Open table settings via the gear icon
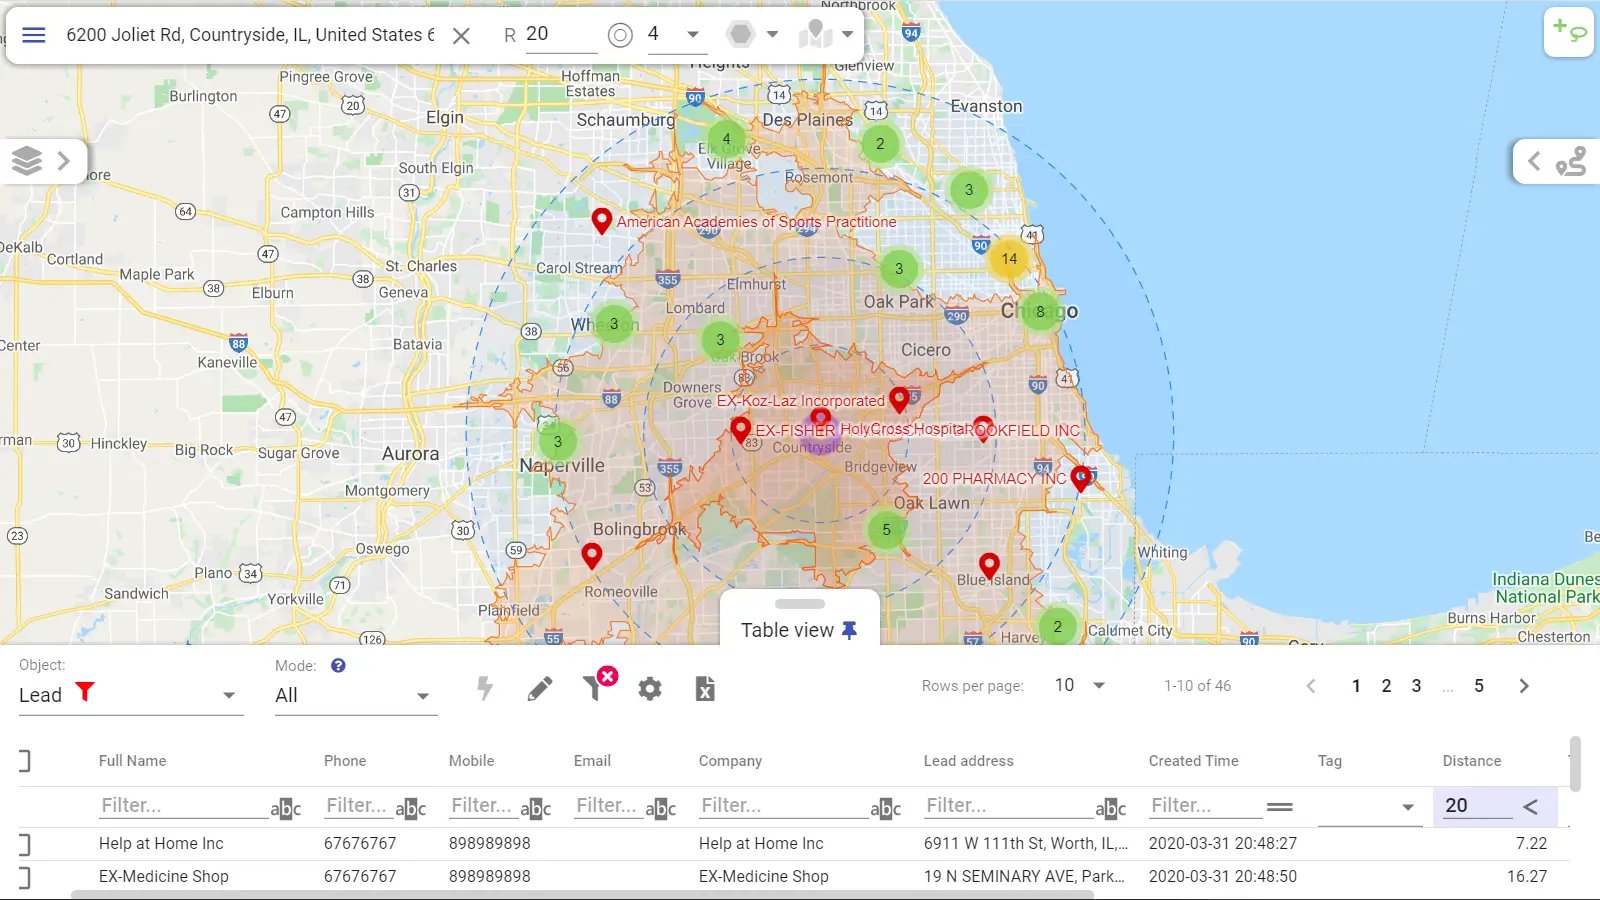 (x=650, y=688)
